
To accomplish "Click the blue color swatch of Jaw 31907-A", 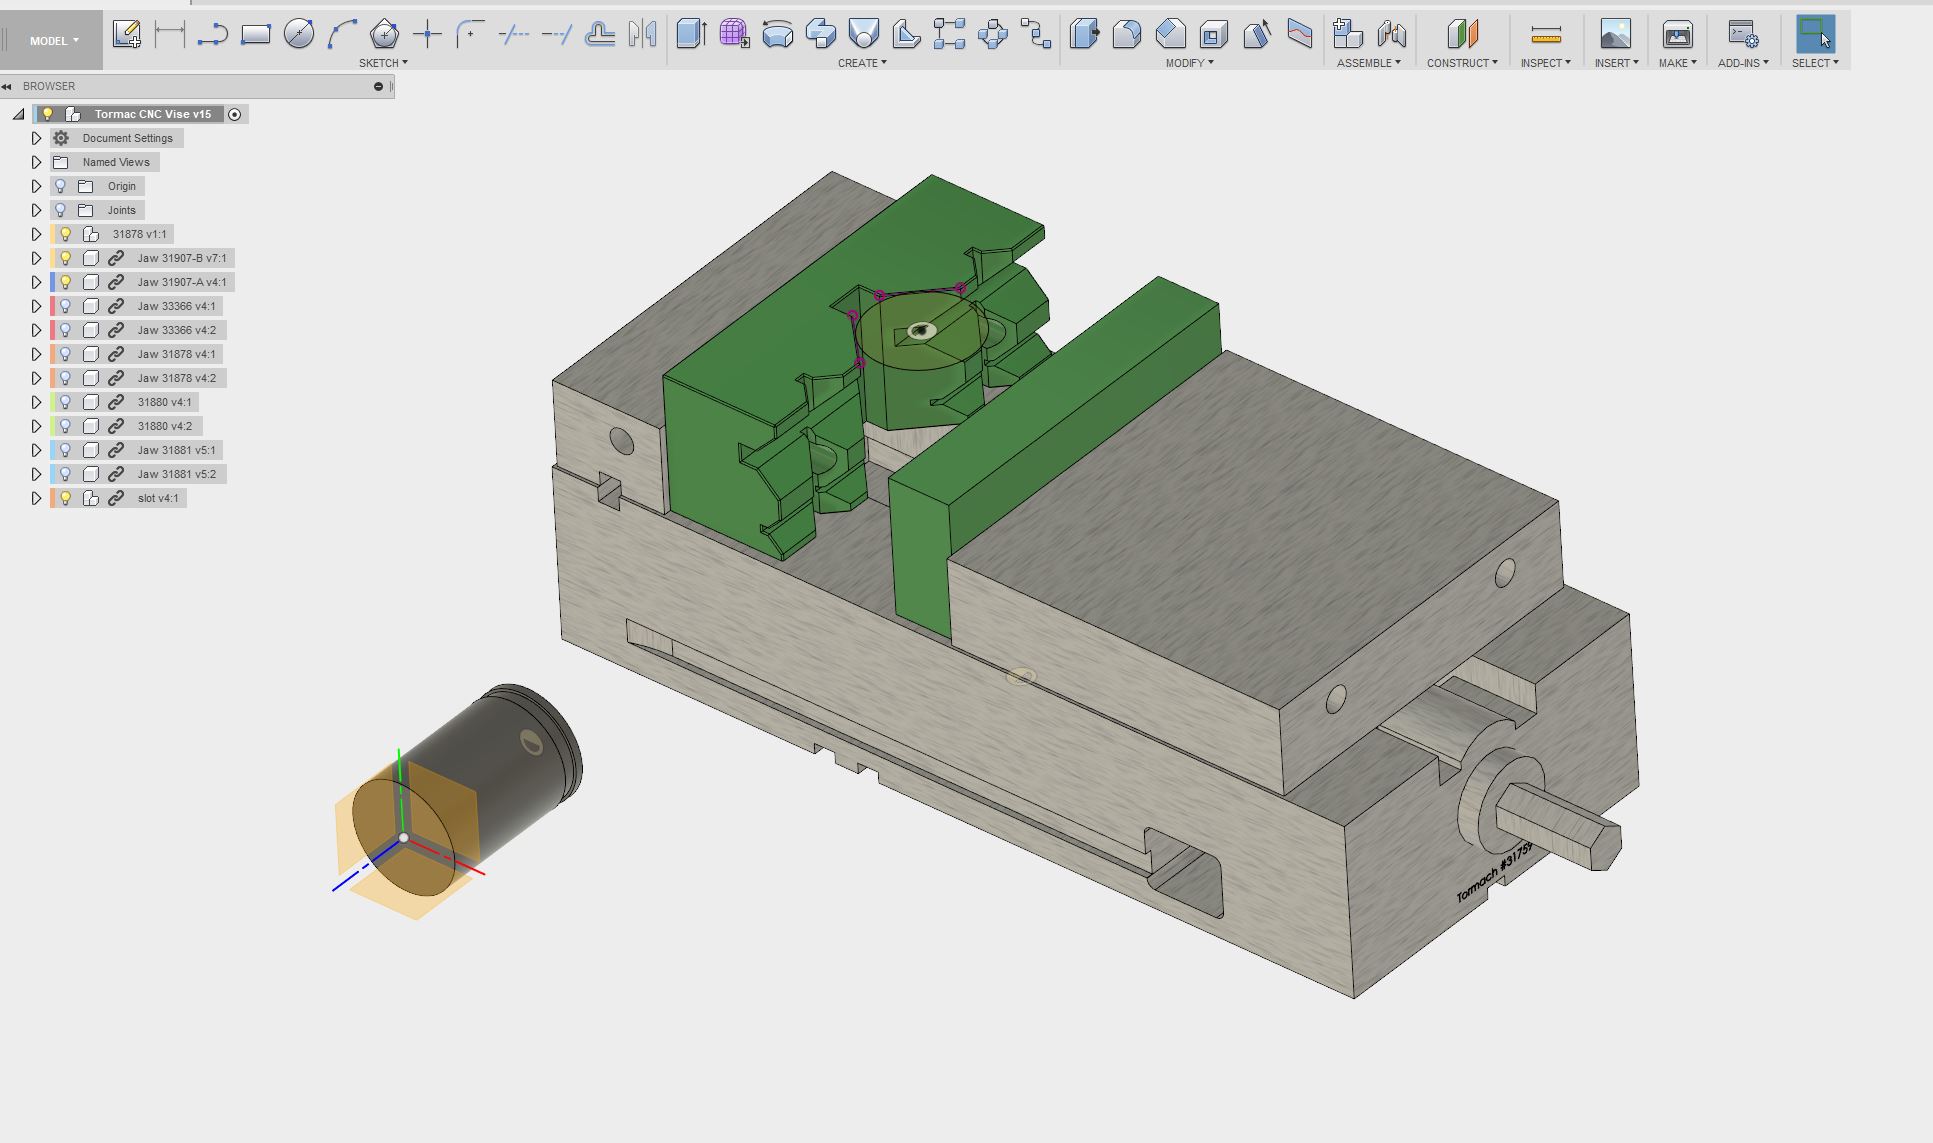I will tap(53, 282).
